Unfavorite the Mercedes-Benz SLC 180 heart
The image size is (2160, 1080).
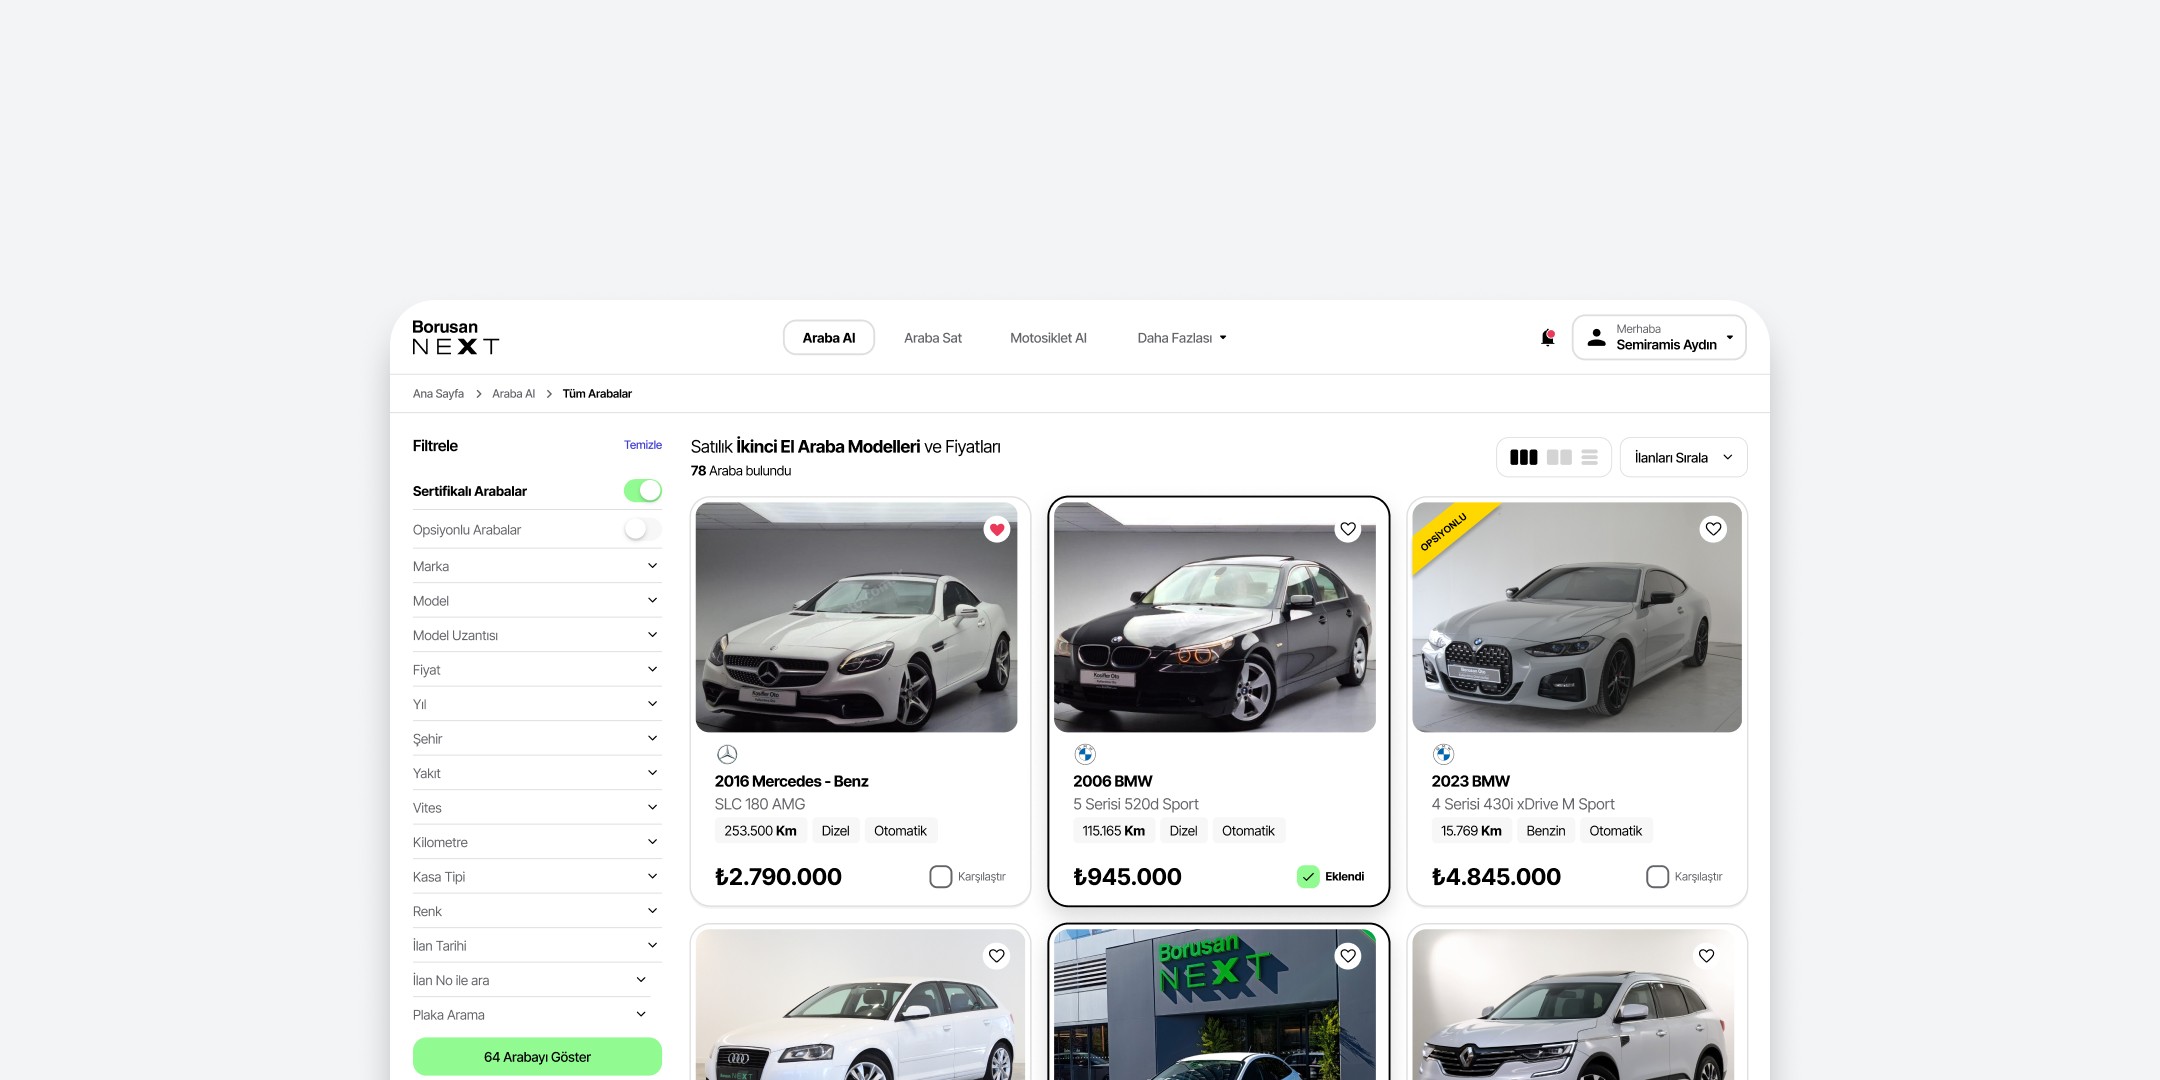pyautogui.click(x=997, y=530)
